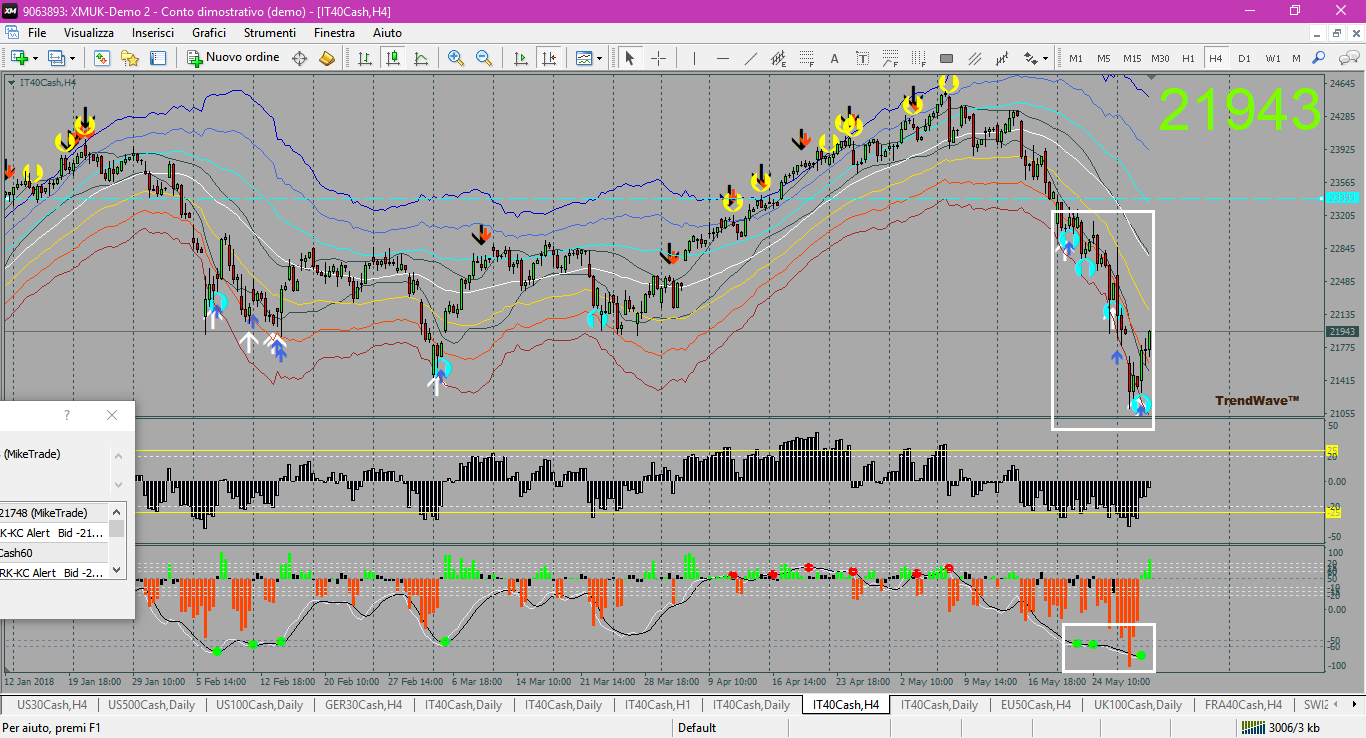Image resolution: width=1366 pixels, height=738 pixels.
Task: Click the Nuovo ordine button
Action: 234,58
